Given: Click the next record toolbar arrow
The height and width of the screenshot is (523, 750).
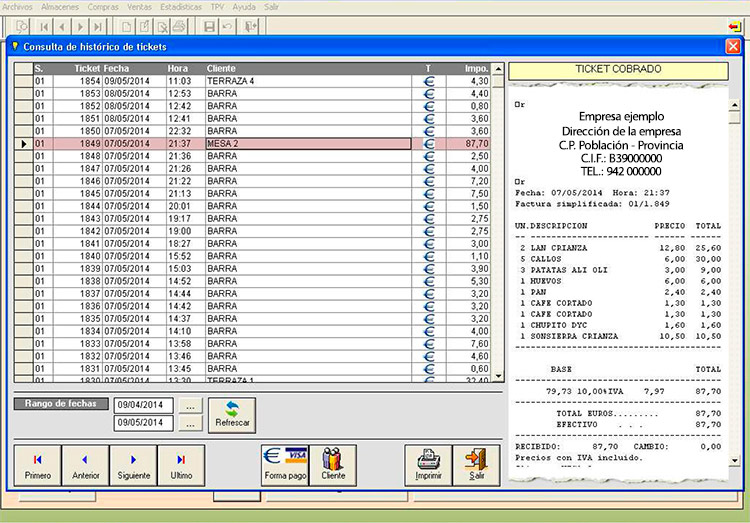Looking at the screenshot, I should click(x=80, y=26).
